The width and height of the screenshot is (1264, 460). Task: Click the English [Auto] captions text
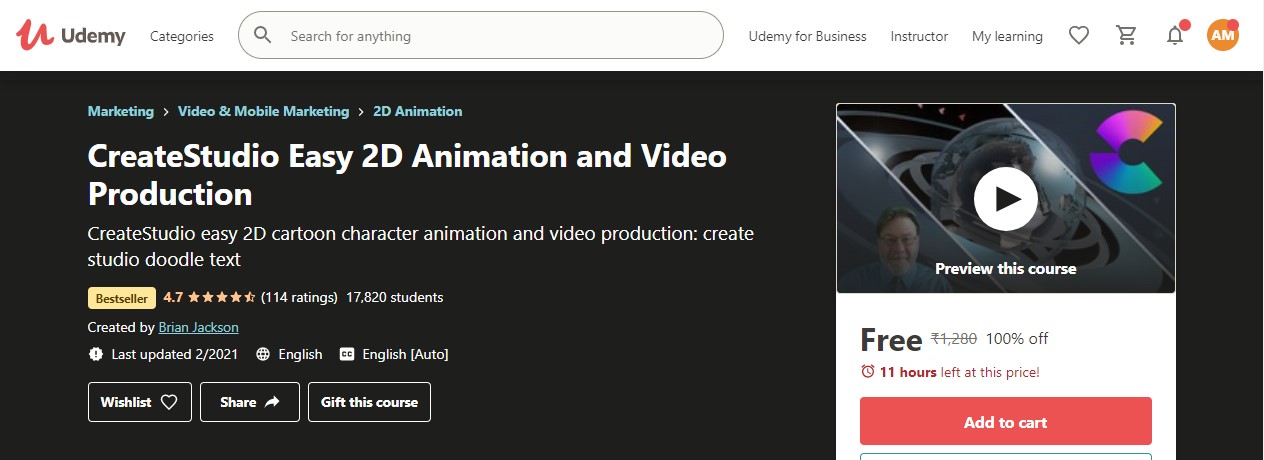(x=405, y=354)
